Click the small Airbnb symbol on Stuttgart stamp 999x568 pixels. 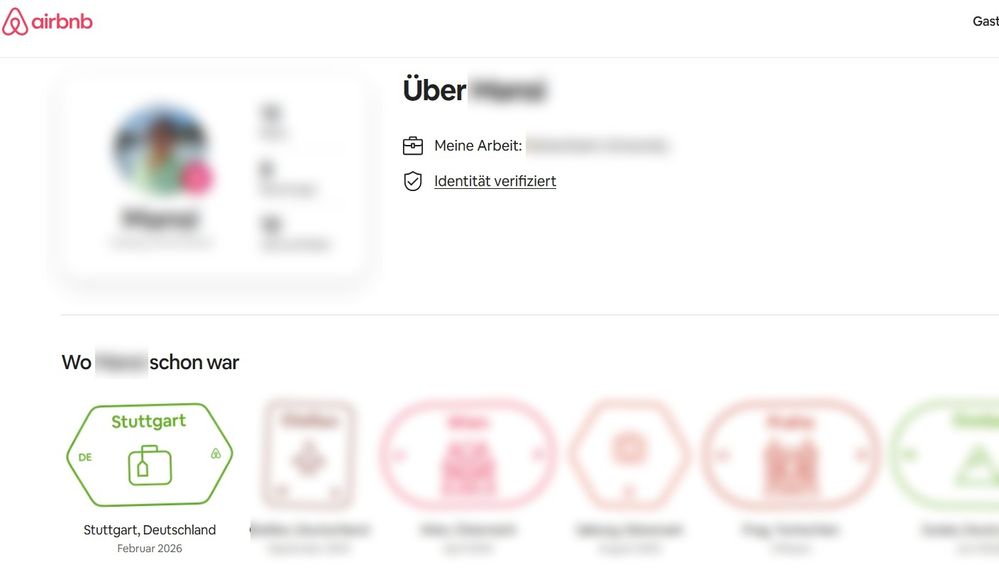pyautogui.click(x=215, y=455)
